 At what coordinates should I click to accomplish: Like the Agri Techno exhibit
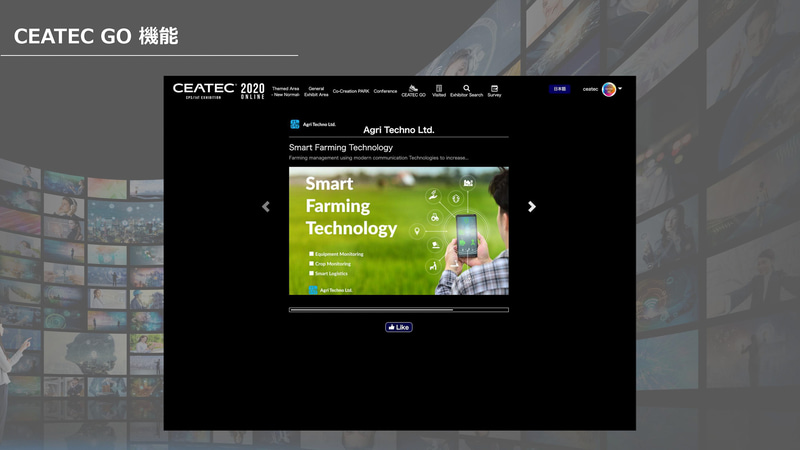[x=398, y=327]
